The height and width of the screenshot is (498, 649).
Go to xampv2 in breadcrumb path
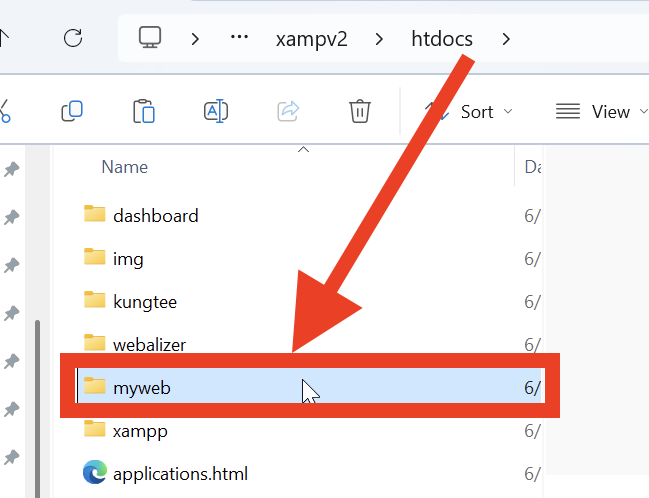pos(311,39)
